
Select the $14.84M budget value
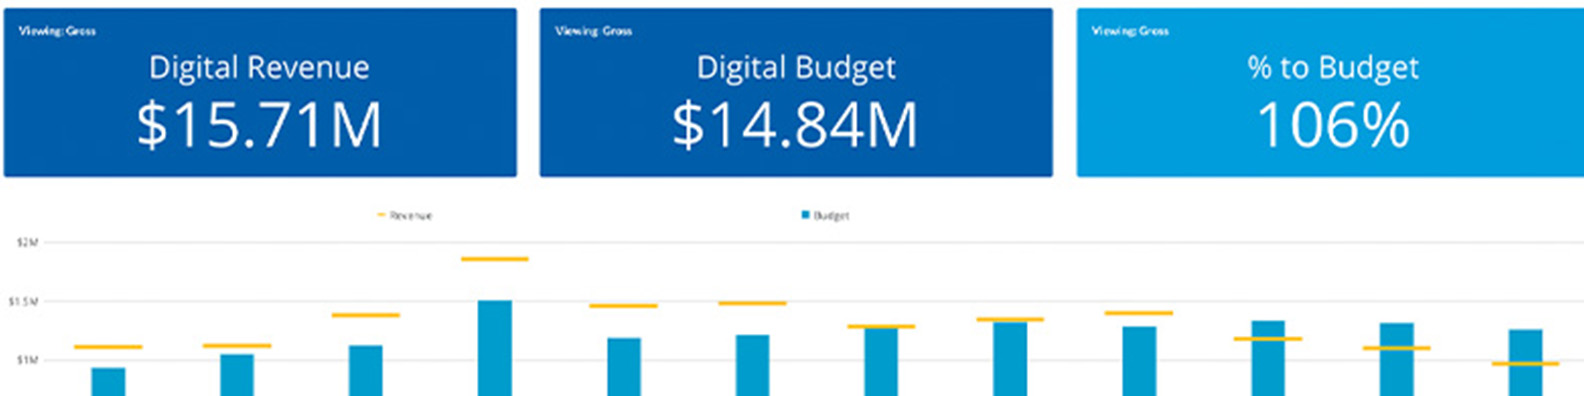(795, 125)
